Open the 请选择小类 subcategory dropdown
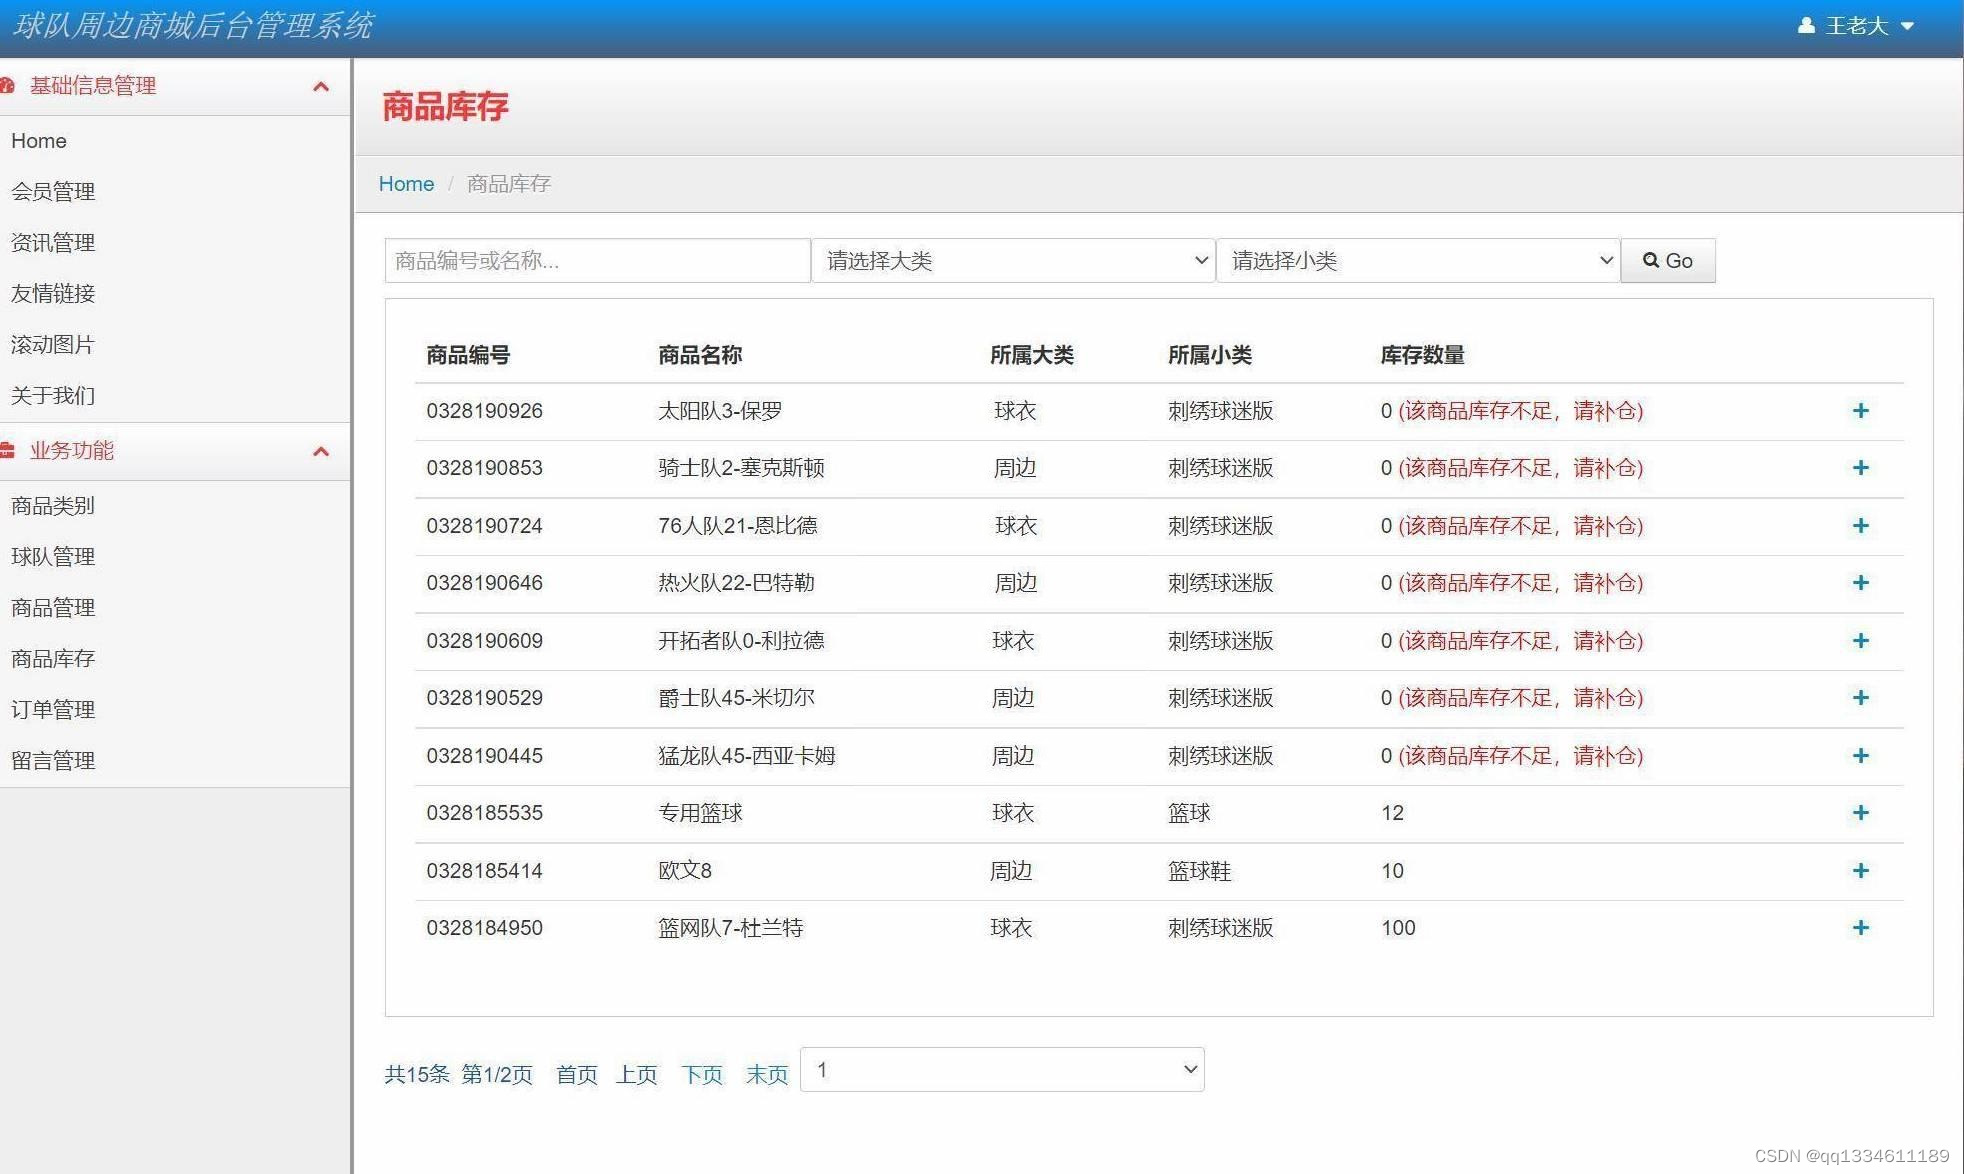1964x1174 pixels. pyautogui.click(x=1417, y=260)
